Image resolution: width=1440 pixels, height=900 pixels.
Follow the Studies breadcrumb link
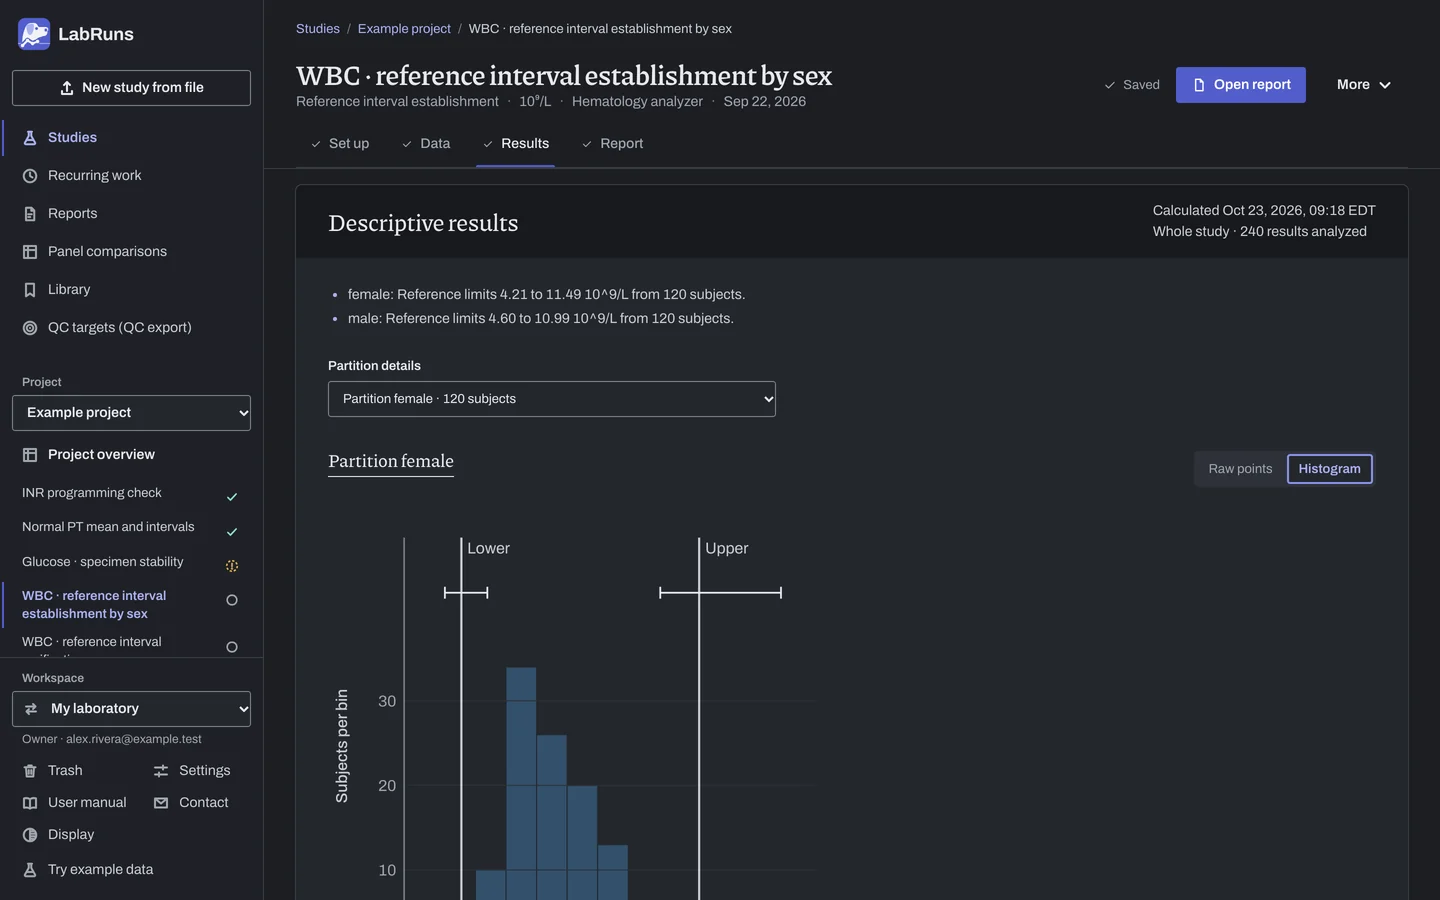click(x=318, y=29)
